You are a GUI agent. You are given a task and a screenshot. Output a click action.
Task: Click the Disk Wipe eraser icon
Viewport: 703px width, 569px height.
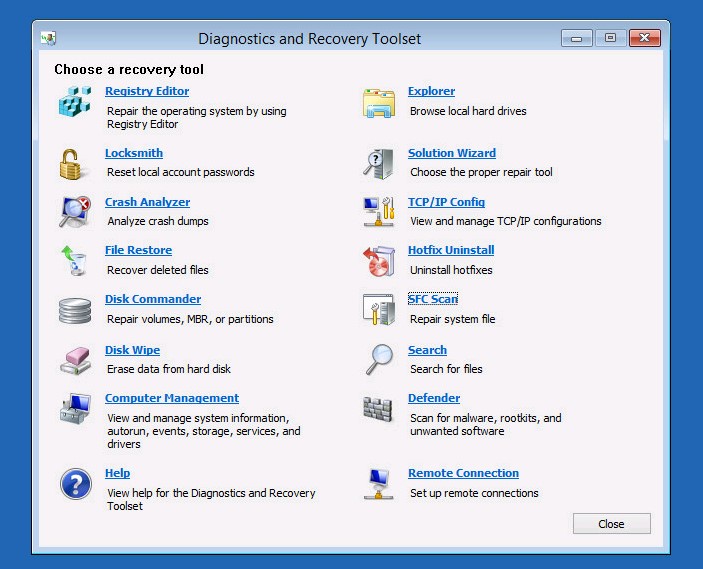pyautogui.click(x=75, y=360)
